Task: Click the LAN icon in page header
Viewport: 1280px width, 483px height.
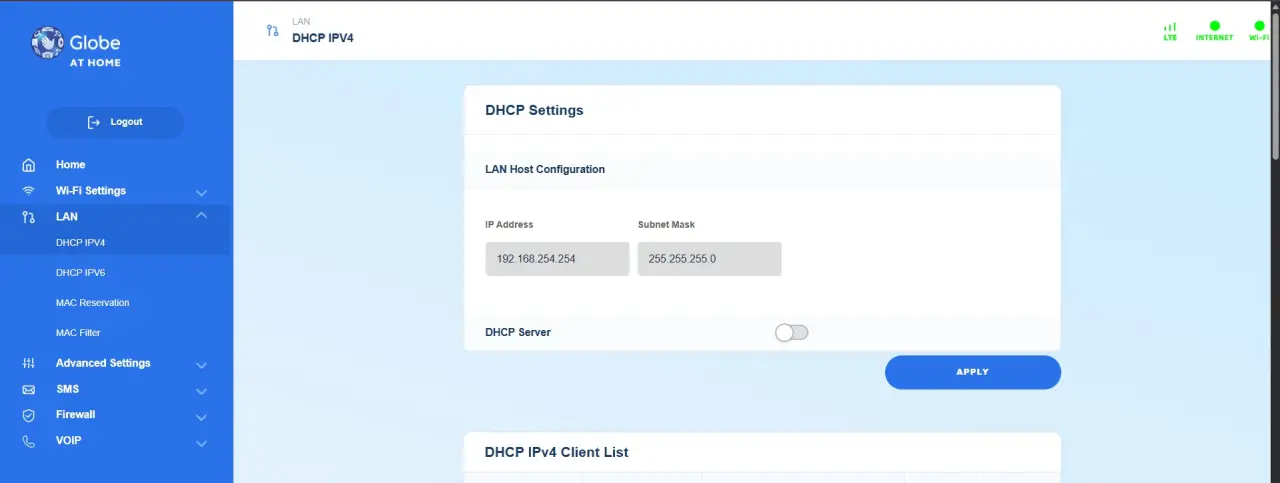Action: [273, 31]
